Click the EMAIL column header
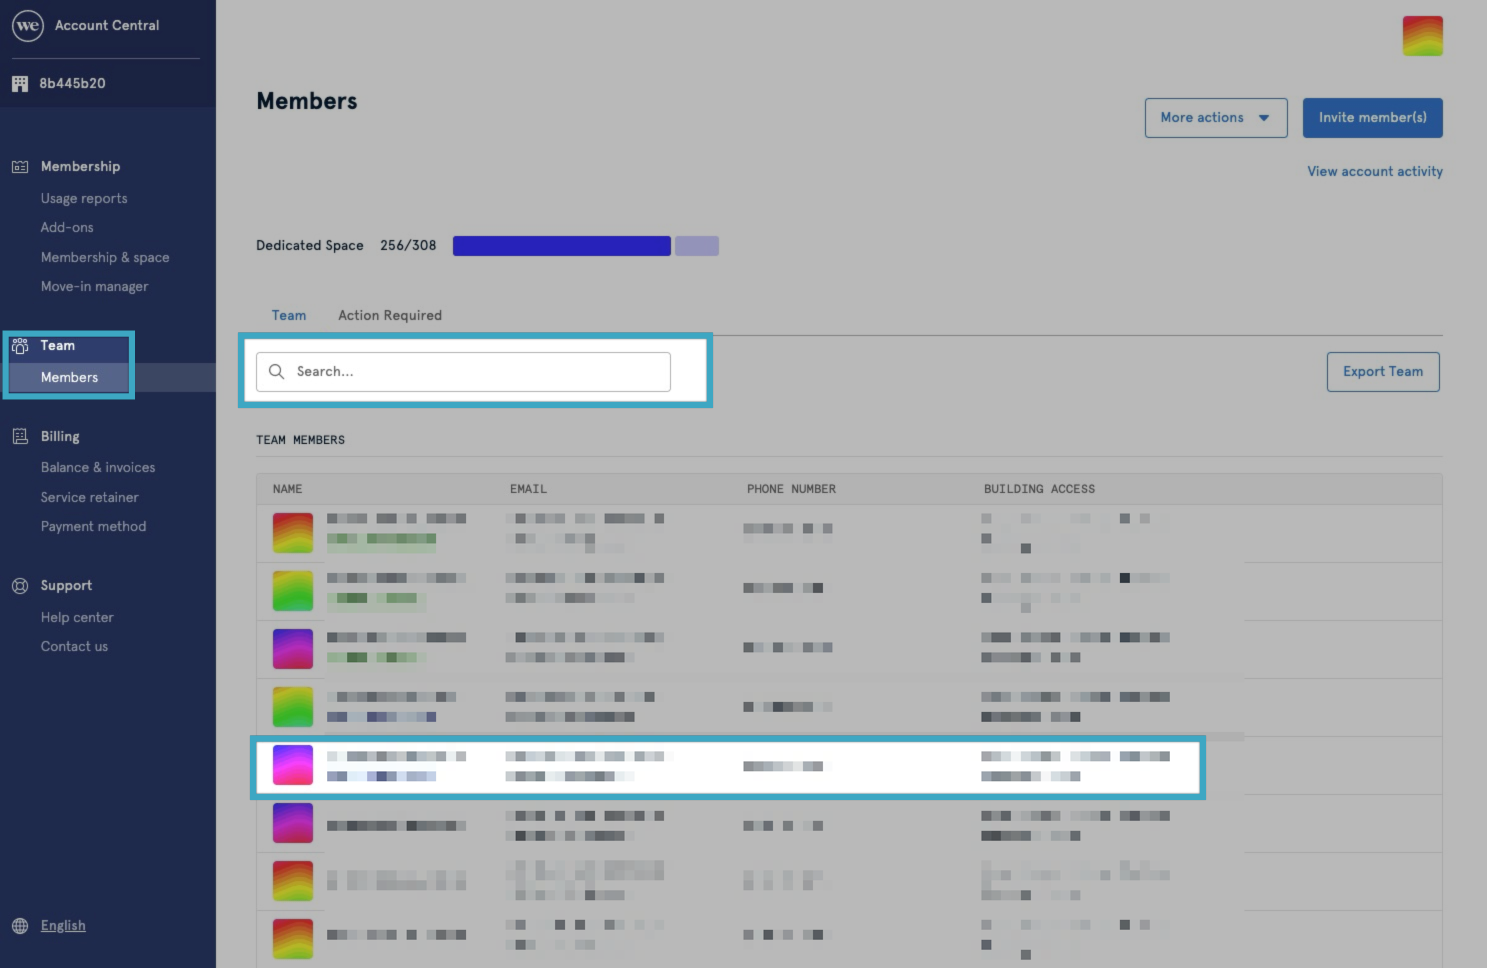Image resolution: width=1487 pixels, height=968 pixels. click(x=528, y=489)
